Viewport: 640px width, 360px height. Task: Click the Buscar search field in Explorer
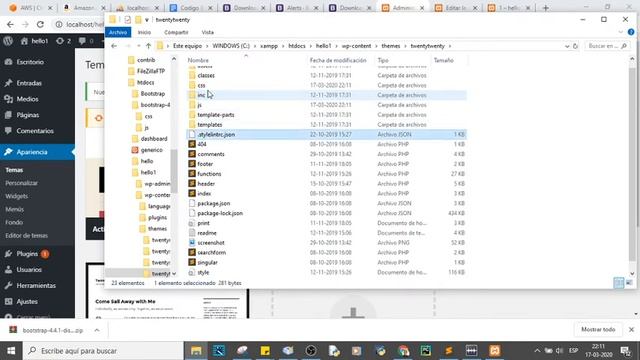coord(607,46)
